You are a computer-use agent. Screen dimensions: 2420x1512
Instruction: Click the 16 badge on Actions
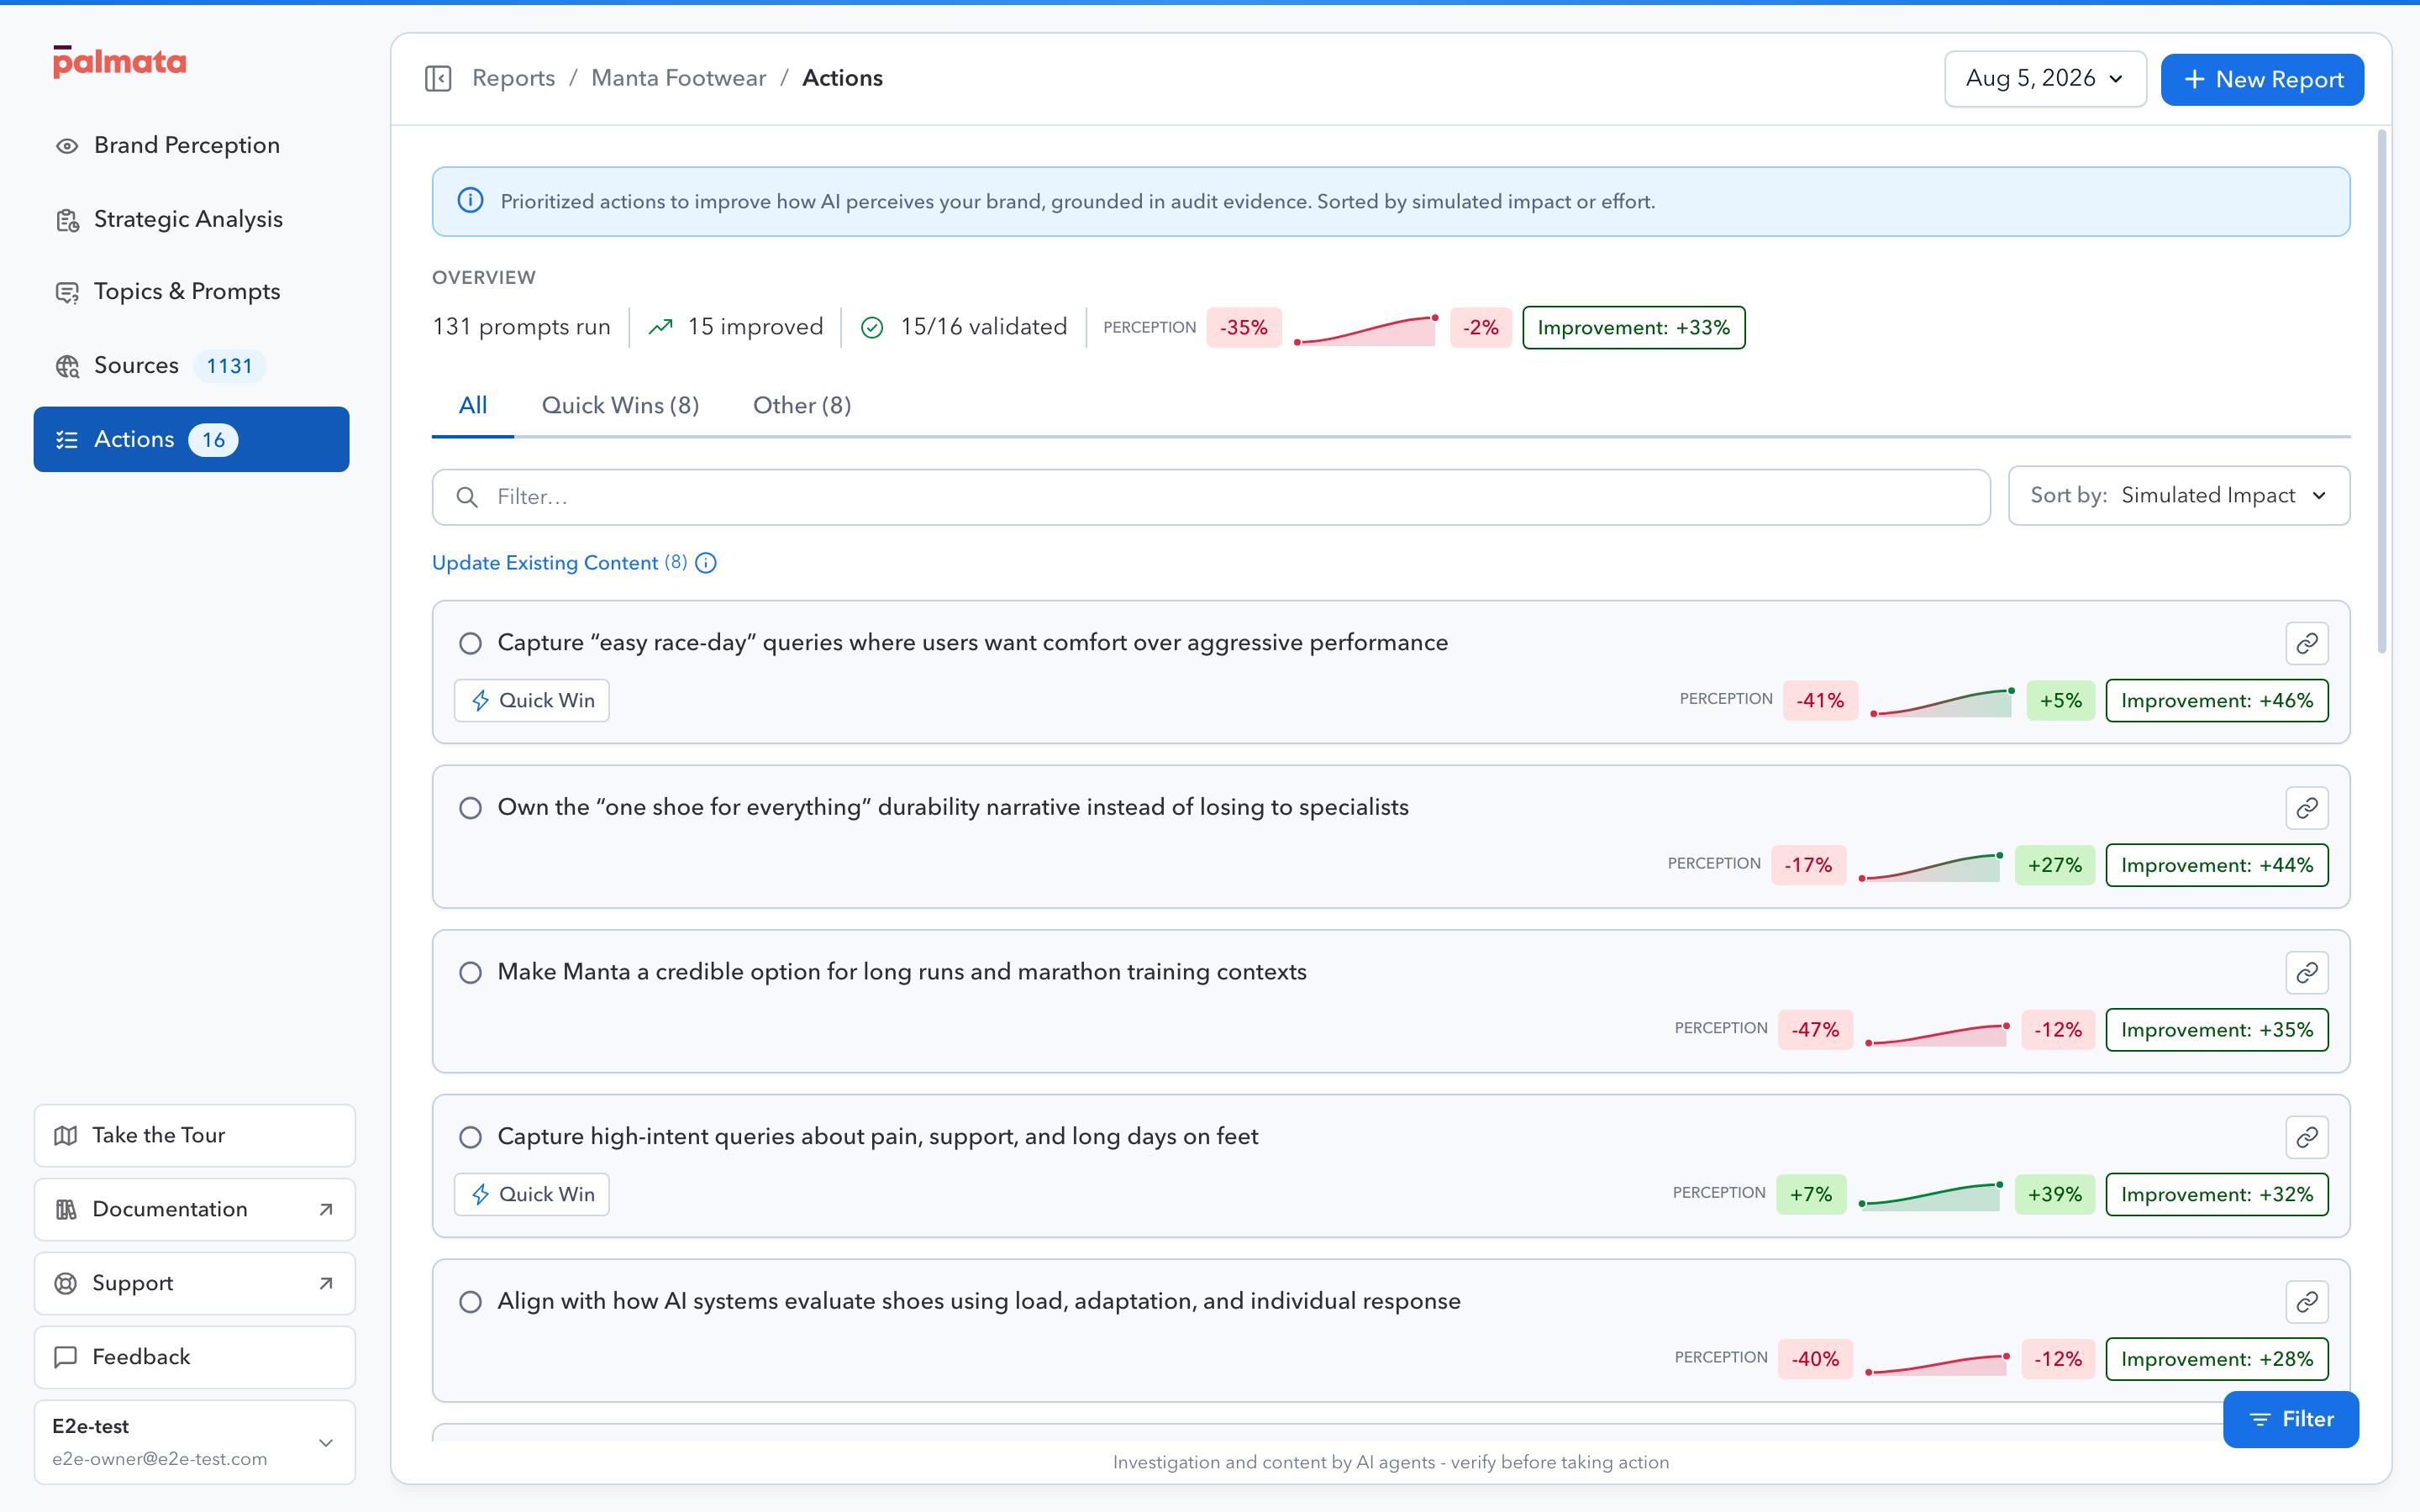click(x=213, y=440)
